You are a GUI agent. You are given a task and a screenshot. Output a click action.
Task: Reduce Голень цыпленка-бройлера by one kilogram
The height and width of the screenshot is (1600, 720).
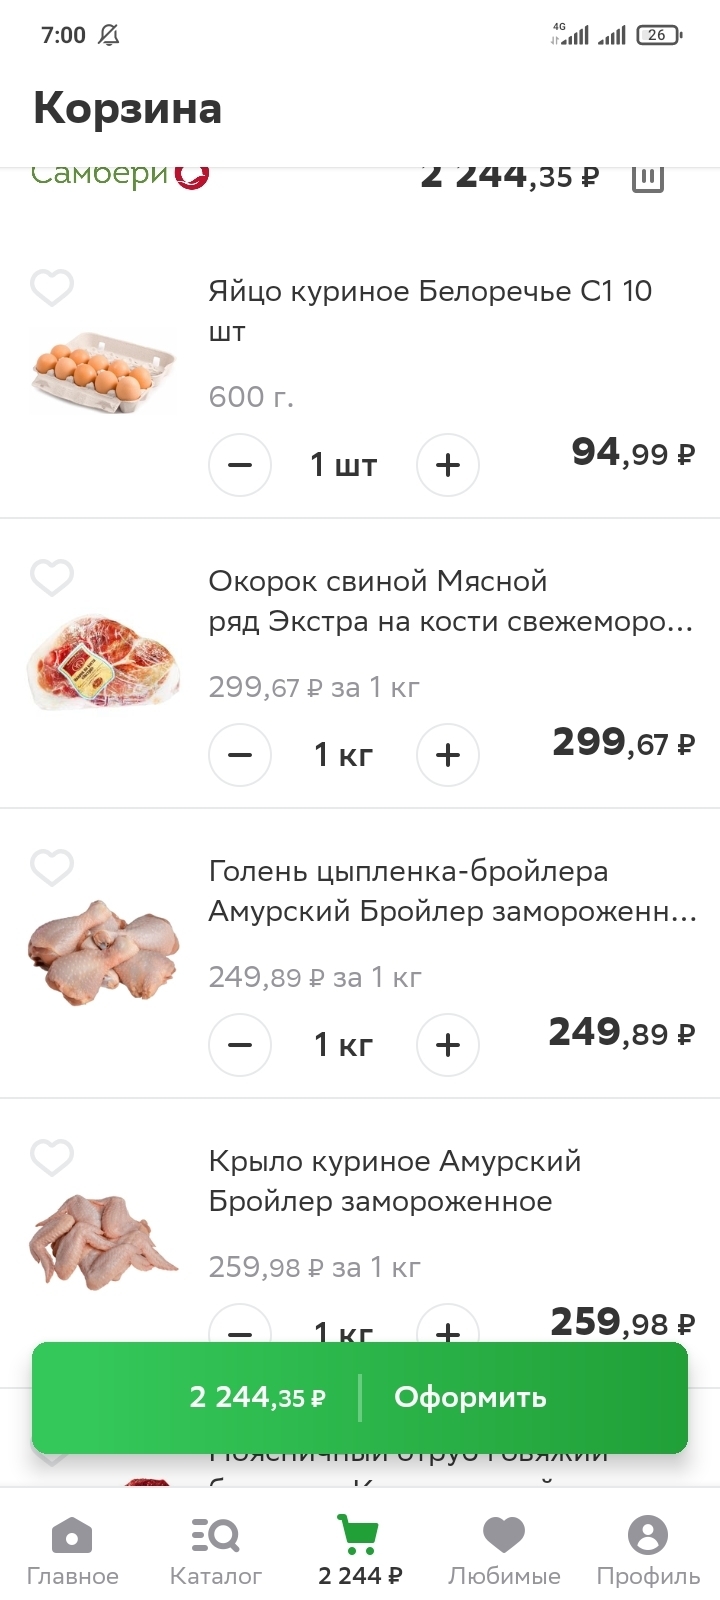[x=240, y=1045]
